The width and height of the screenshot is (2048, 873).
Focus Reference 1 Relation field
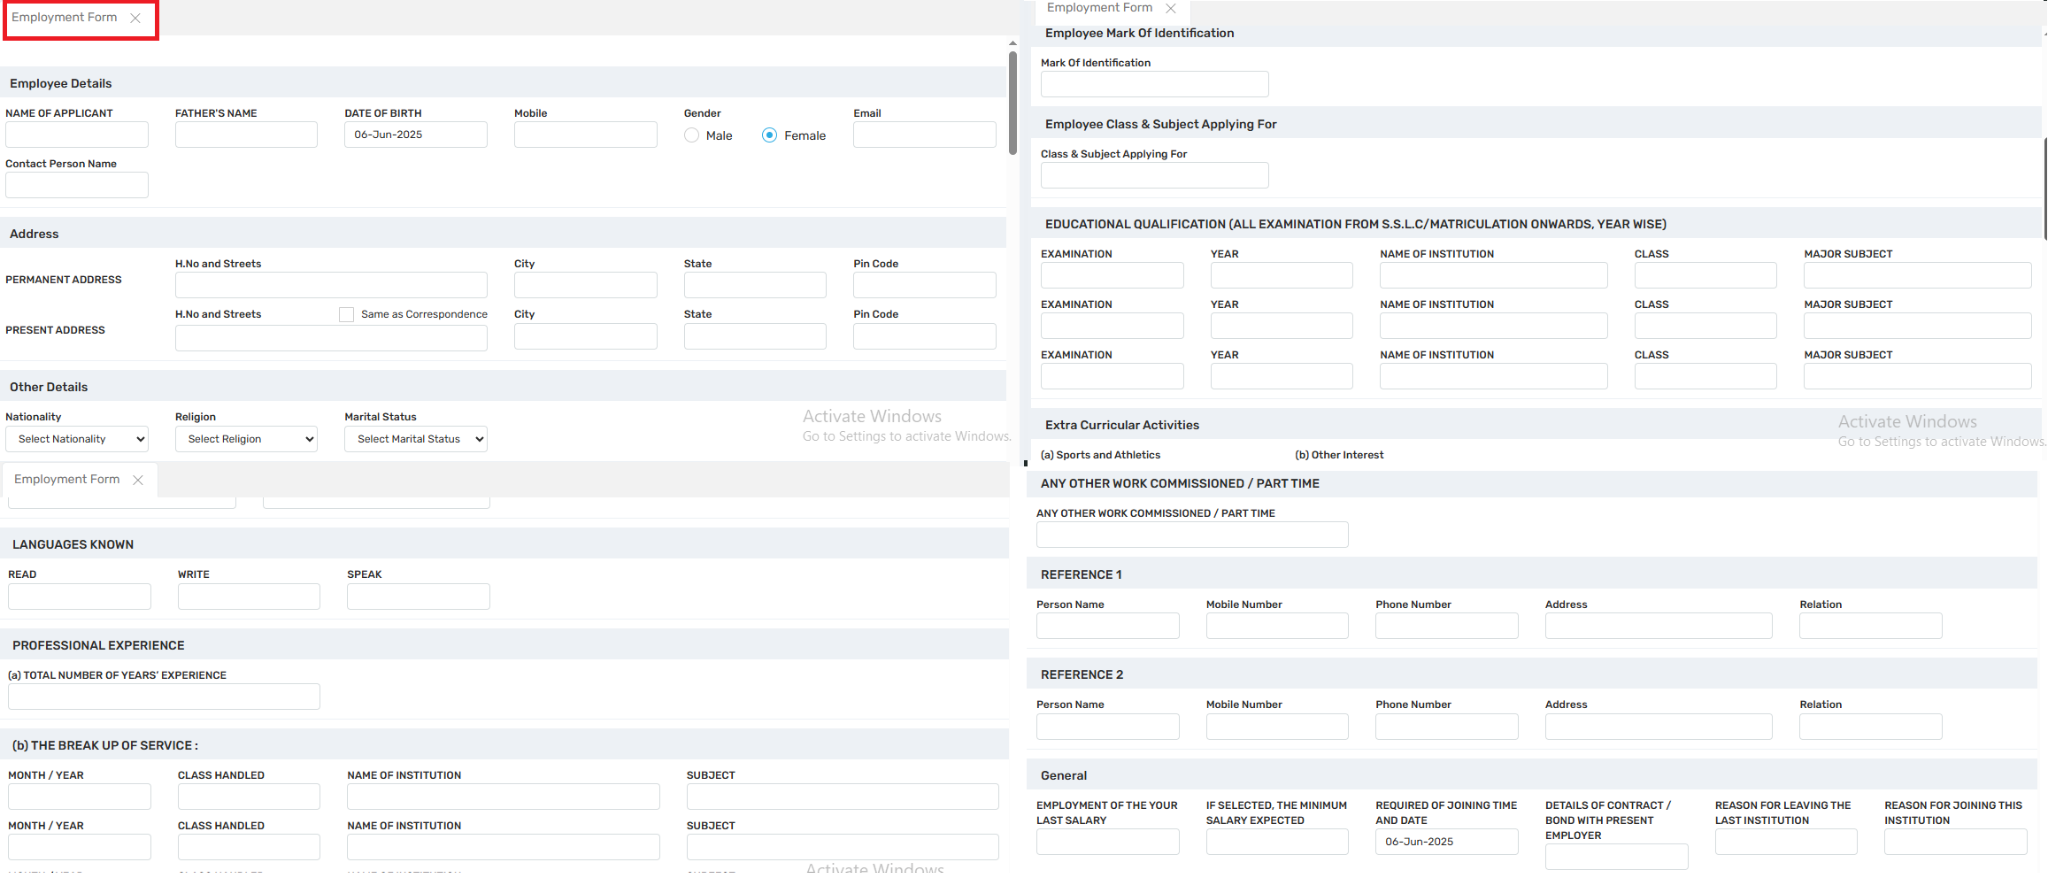(x=1871, y=626)
